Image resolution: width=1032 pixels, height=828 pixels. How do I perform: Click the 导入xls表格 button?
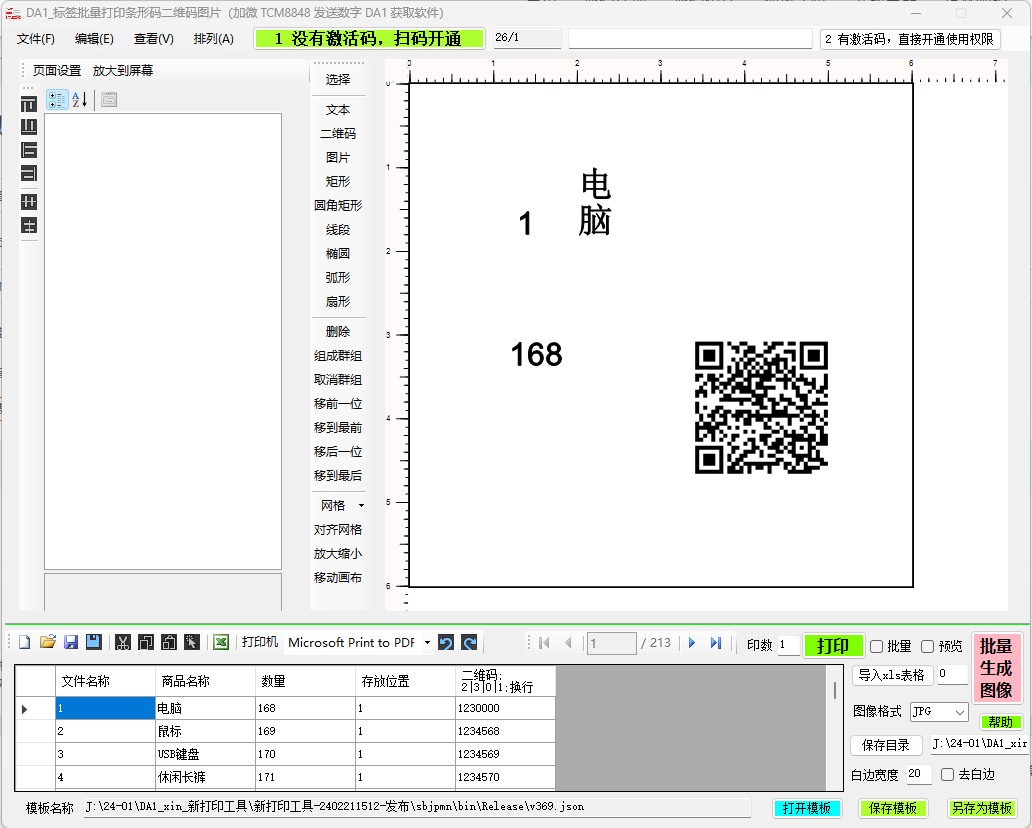coord(891,675)
